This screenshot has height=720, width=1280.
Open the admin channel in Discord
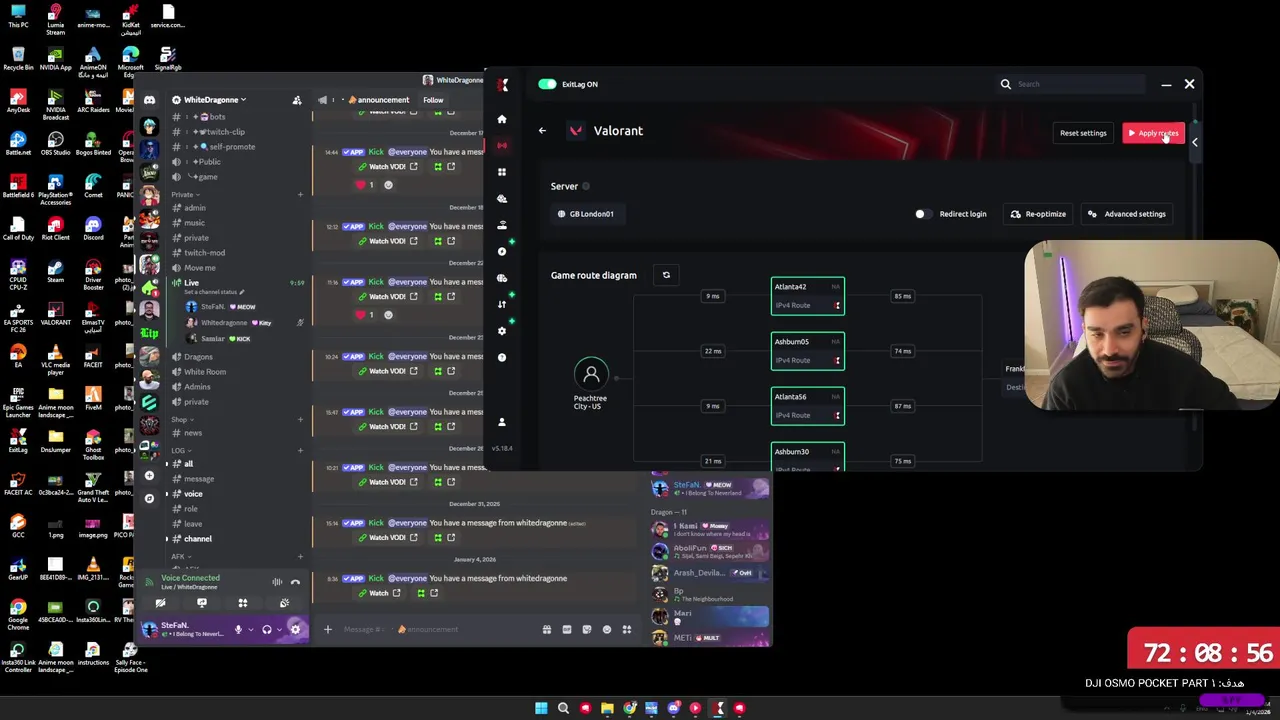pos(195,208)
